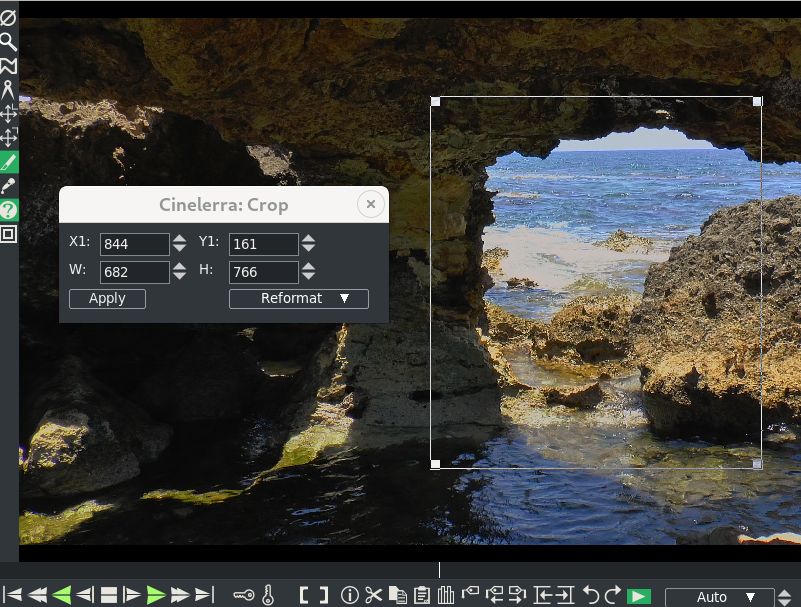This screenshot has height=607, width=801.
Task: Select the edit mask tool
Action: (x=8, y=66)
